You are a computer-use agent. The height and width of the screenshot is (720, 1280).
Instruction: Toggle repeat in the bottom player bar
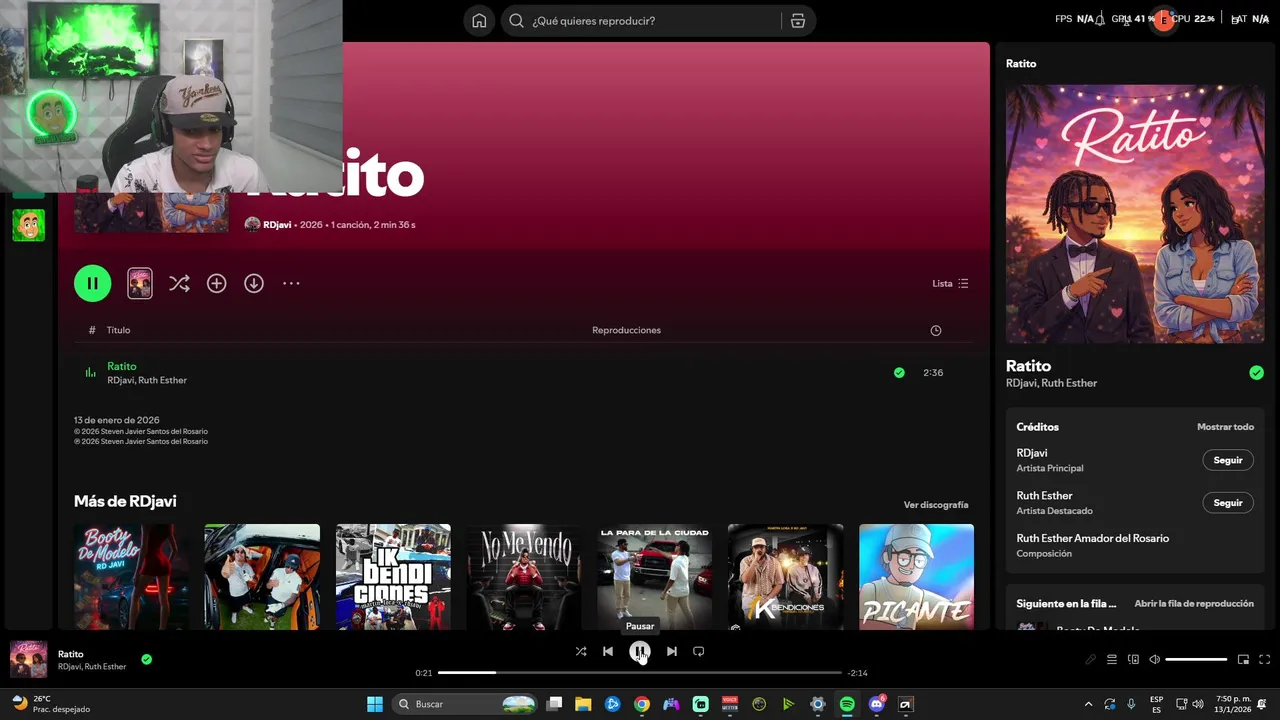(699, 652)
